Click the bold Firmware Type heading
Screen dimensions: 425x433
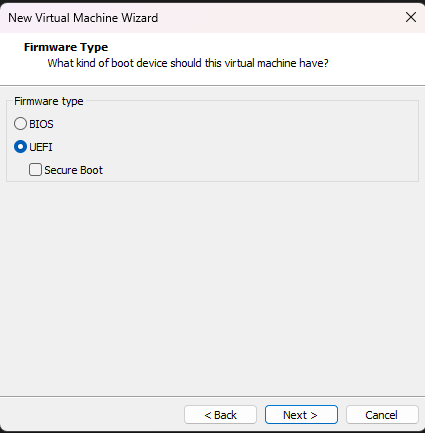(x=66, y=47)
